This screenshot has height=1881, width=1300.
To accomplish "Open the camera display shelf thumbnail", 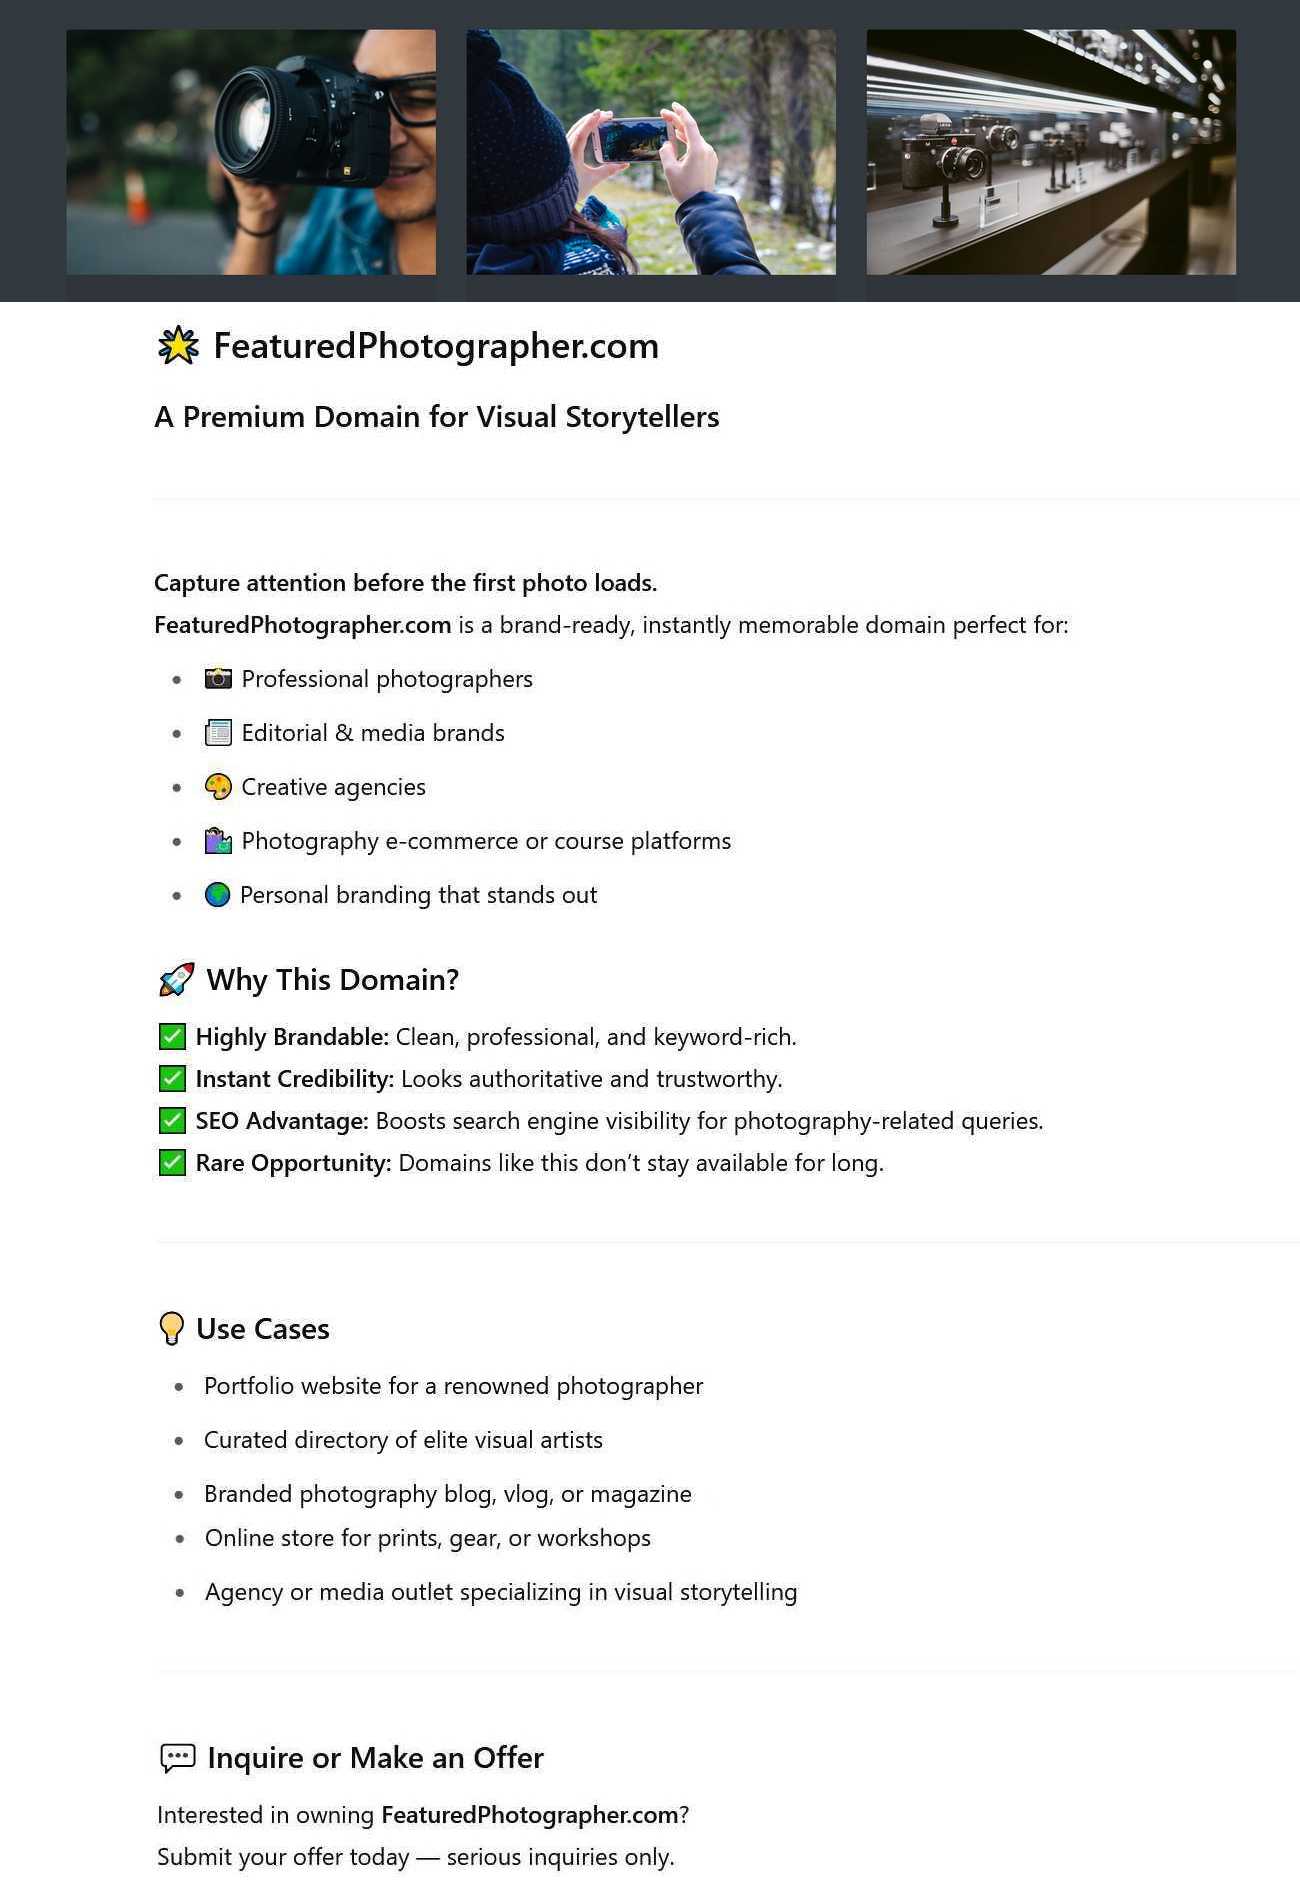I will (x=1051, y=152).
